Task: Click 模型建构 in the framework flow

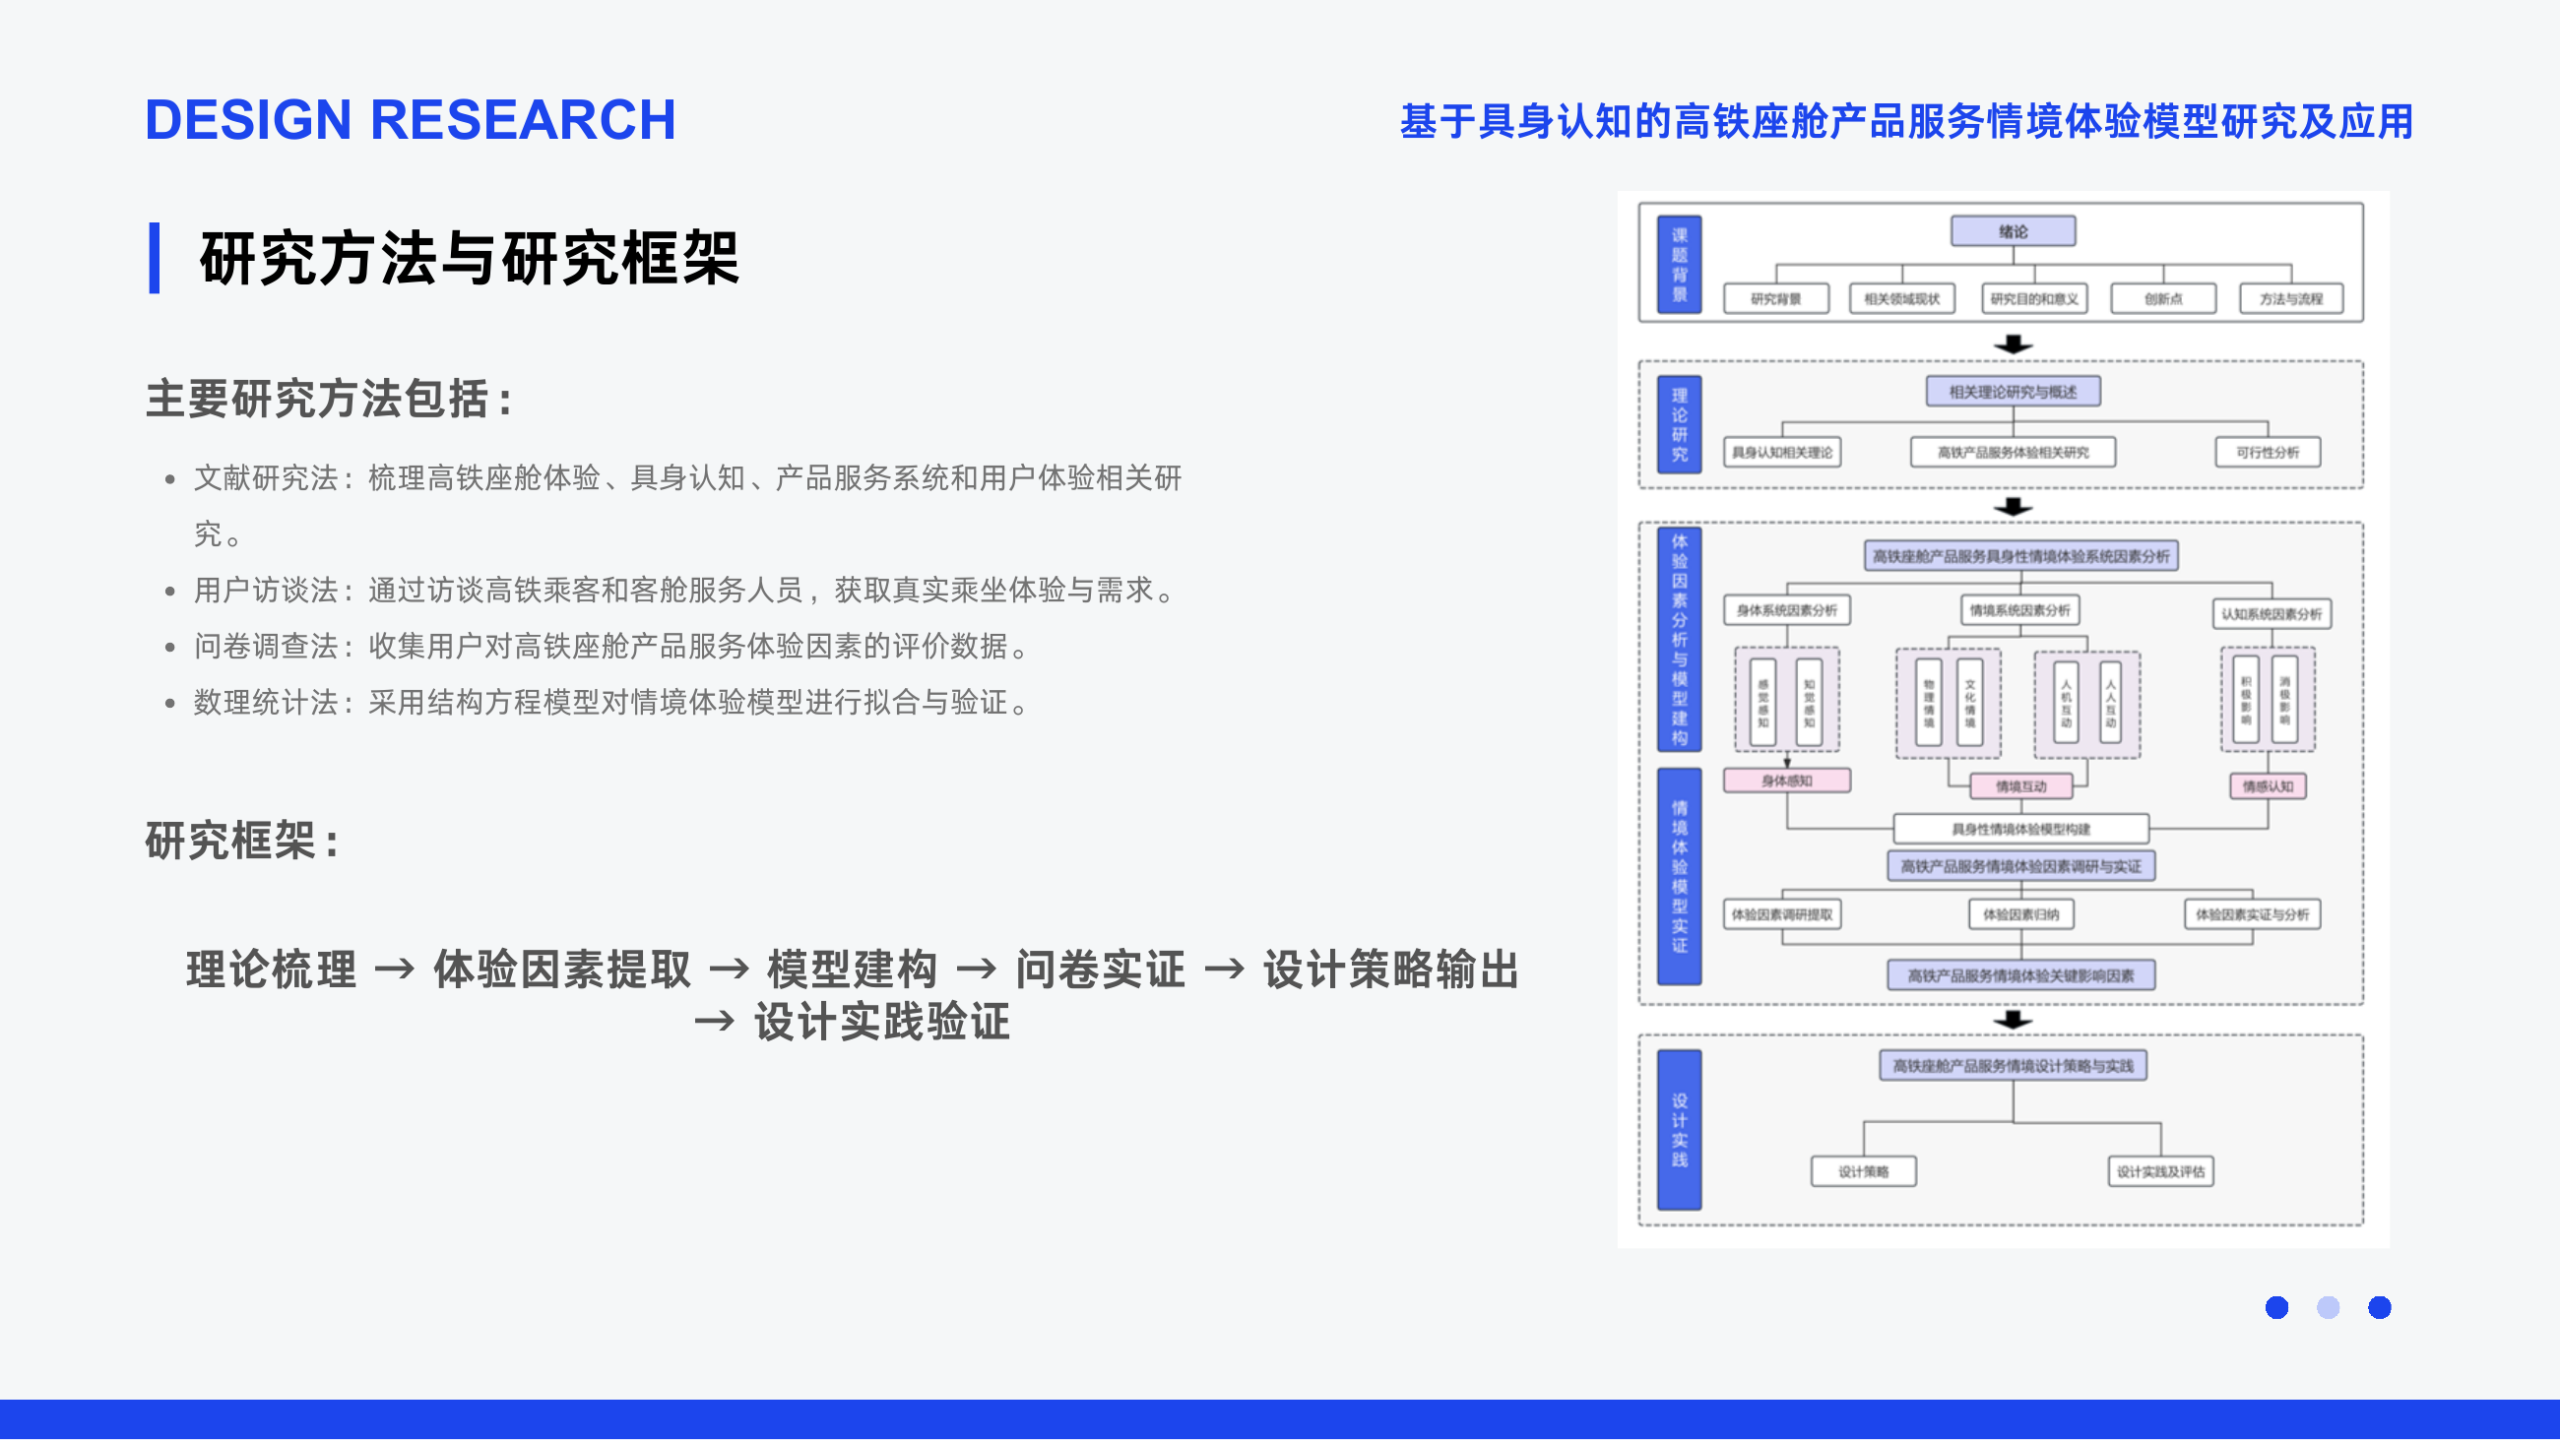Action: click(852, 970)
